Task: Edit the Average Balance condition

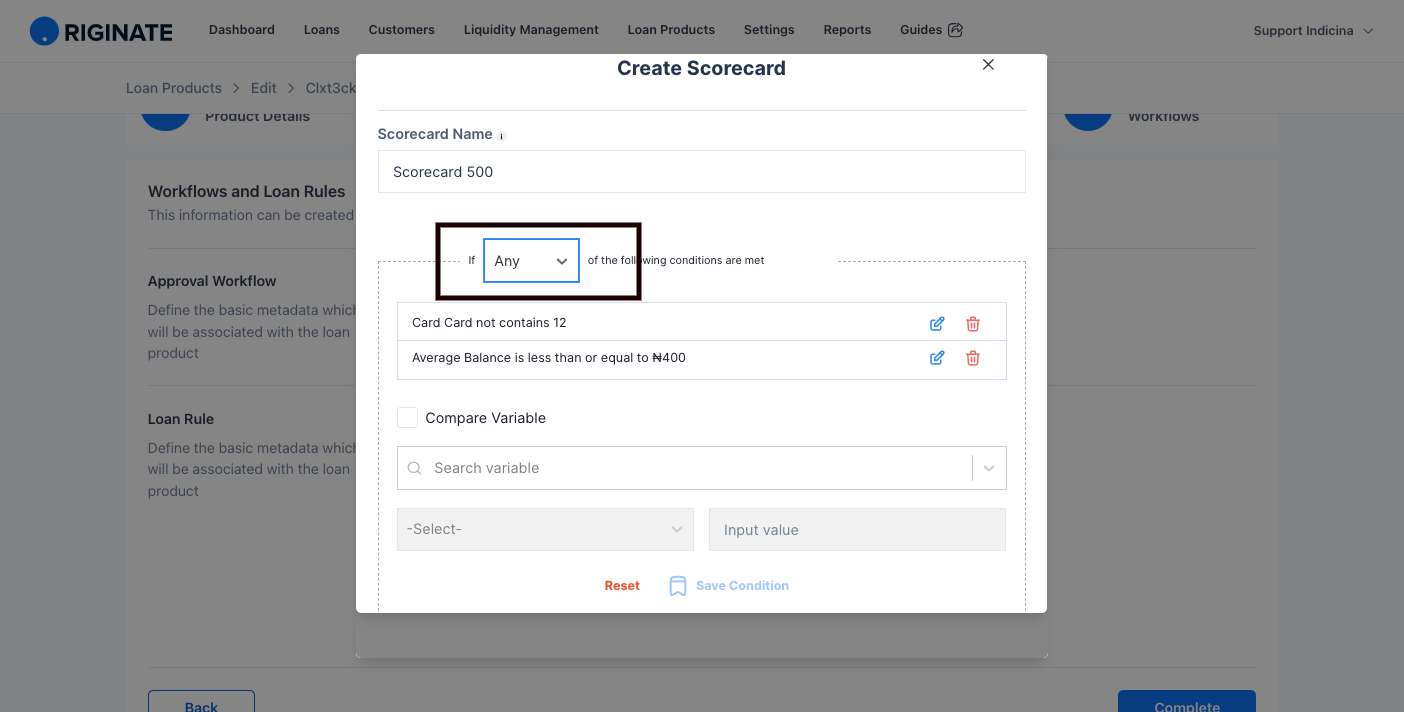Action: pos(937,358)
